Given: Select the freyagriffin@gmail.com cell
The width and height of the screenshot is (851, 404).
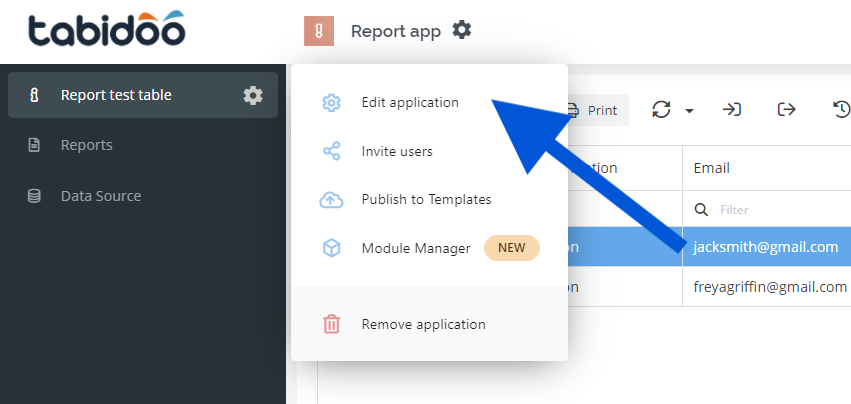Looking at the screenshot, I should pyautogui.click(x=767, y=286).
